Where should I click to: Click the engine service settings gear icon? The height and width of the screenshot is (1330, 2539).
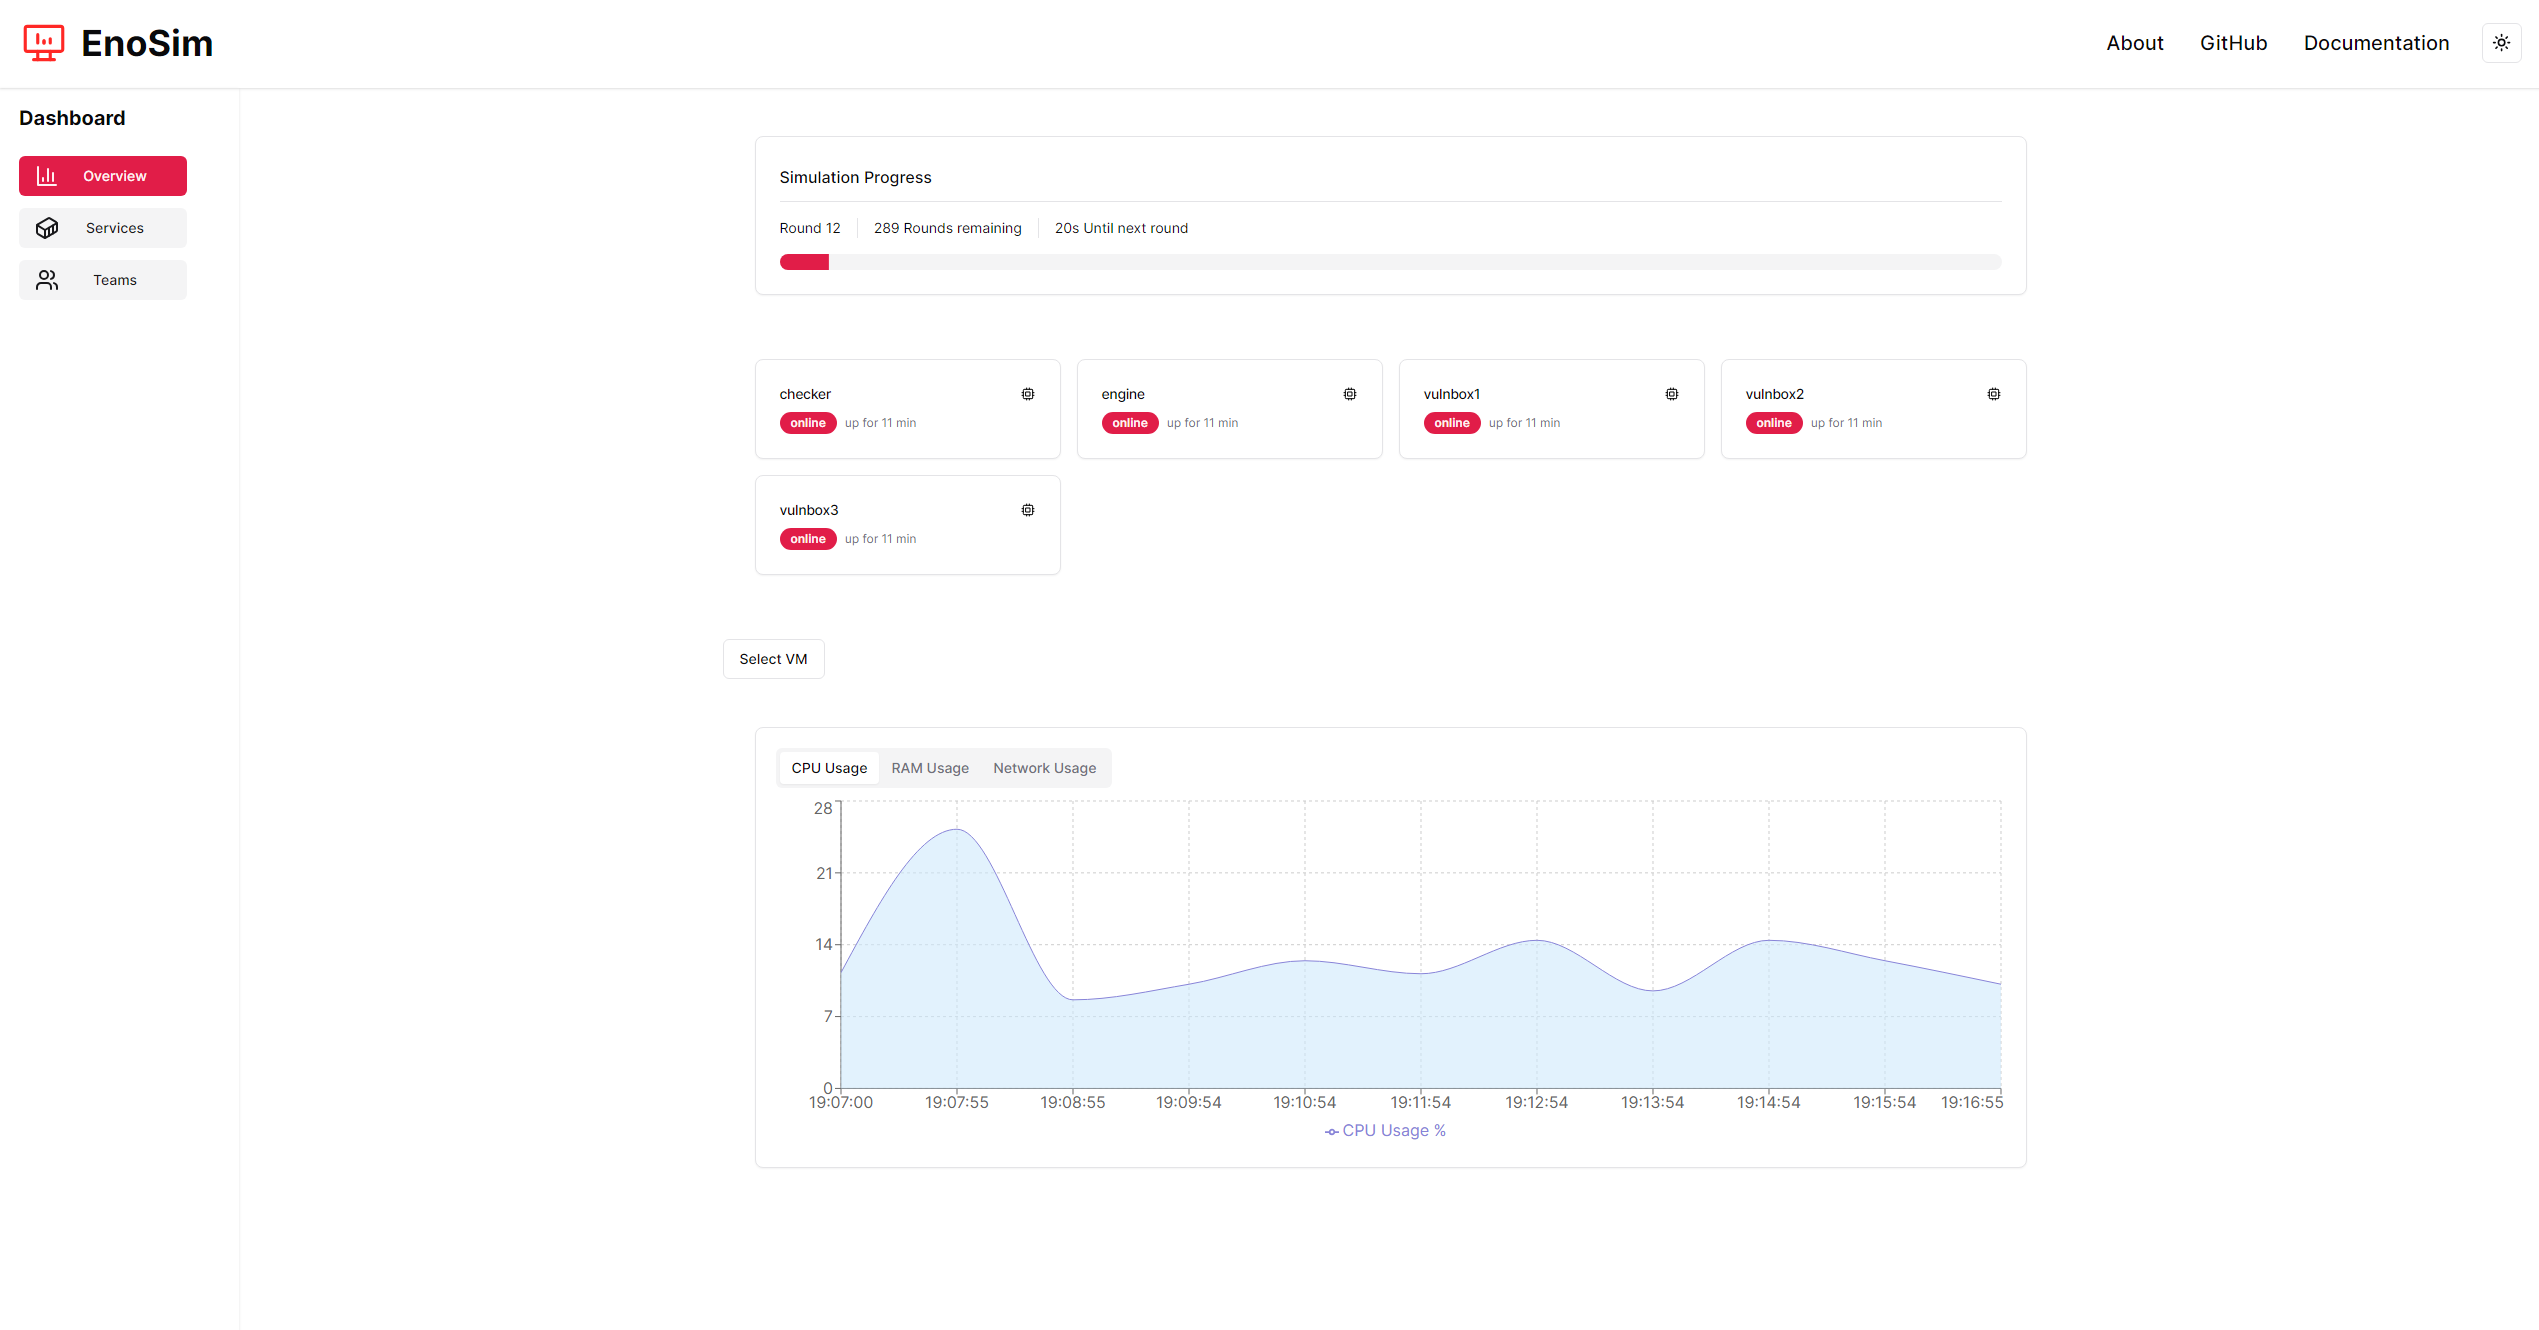(x=1348, y=393)
